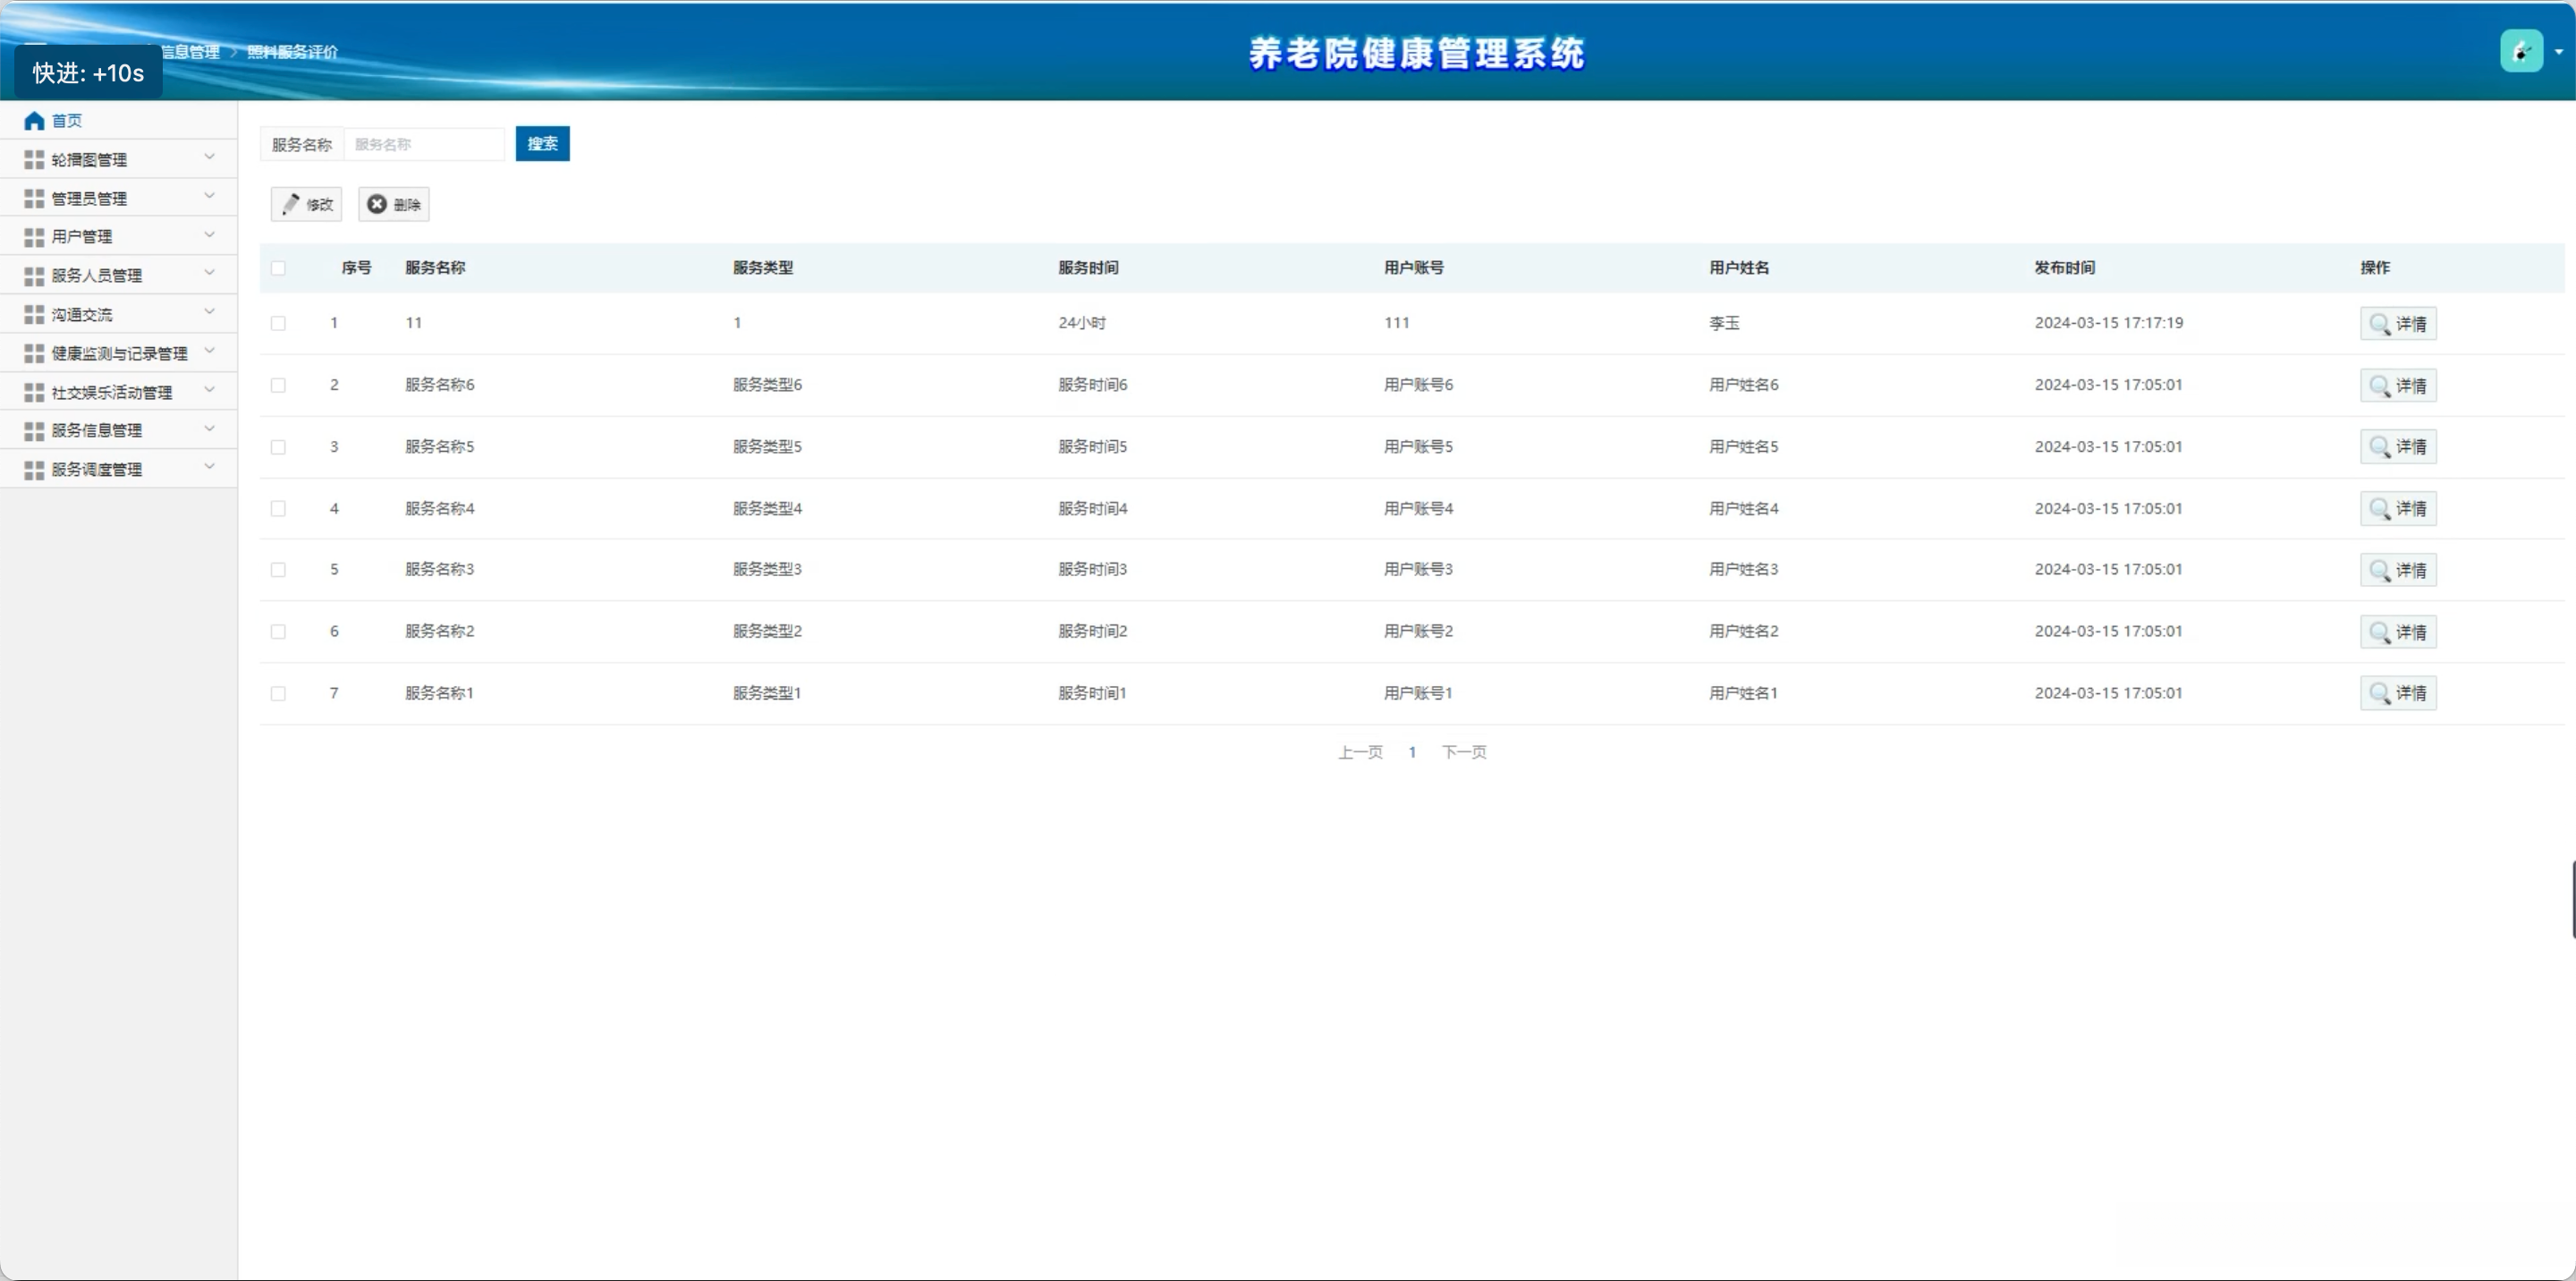Click the home icon beside 首页

click(x=34, y=121)
